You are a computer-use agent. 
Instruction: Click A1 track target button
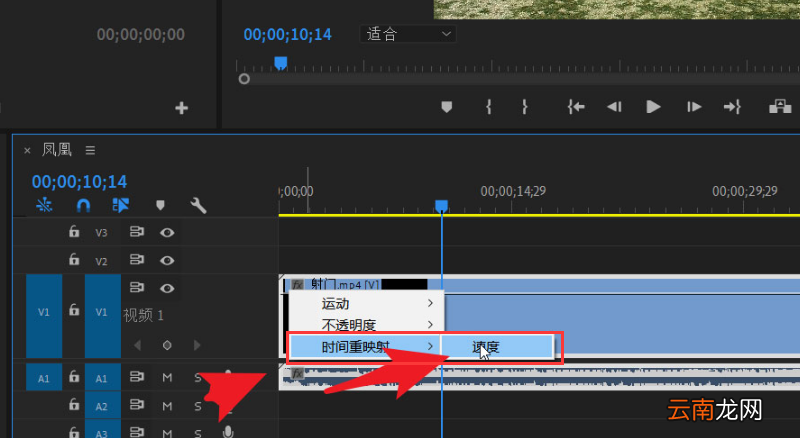(x=103, y=377)
